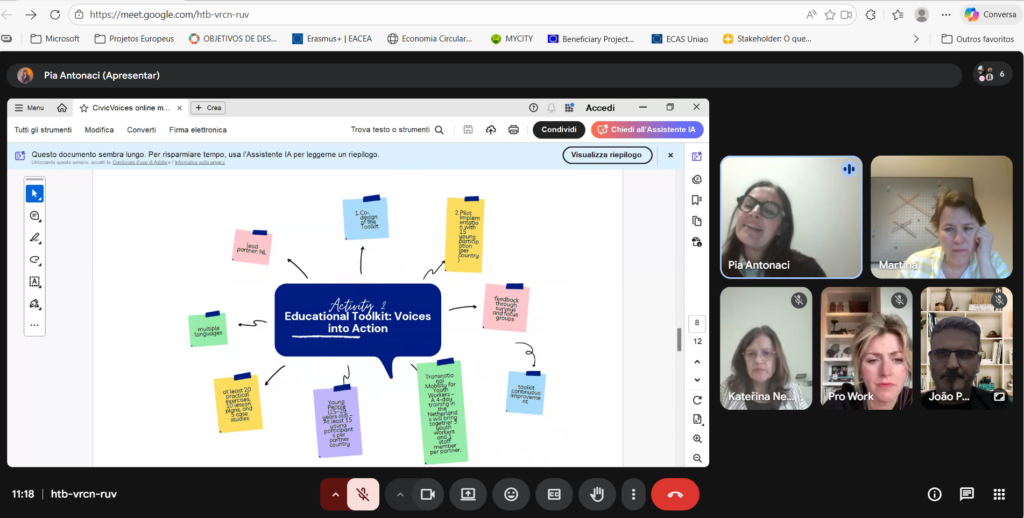This screenshot has height=518, width=1024.
Task: Raise your hand in the meeting
Action: pos(597,494)
